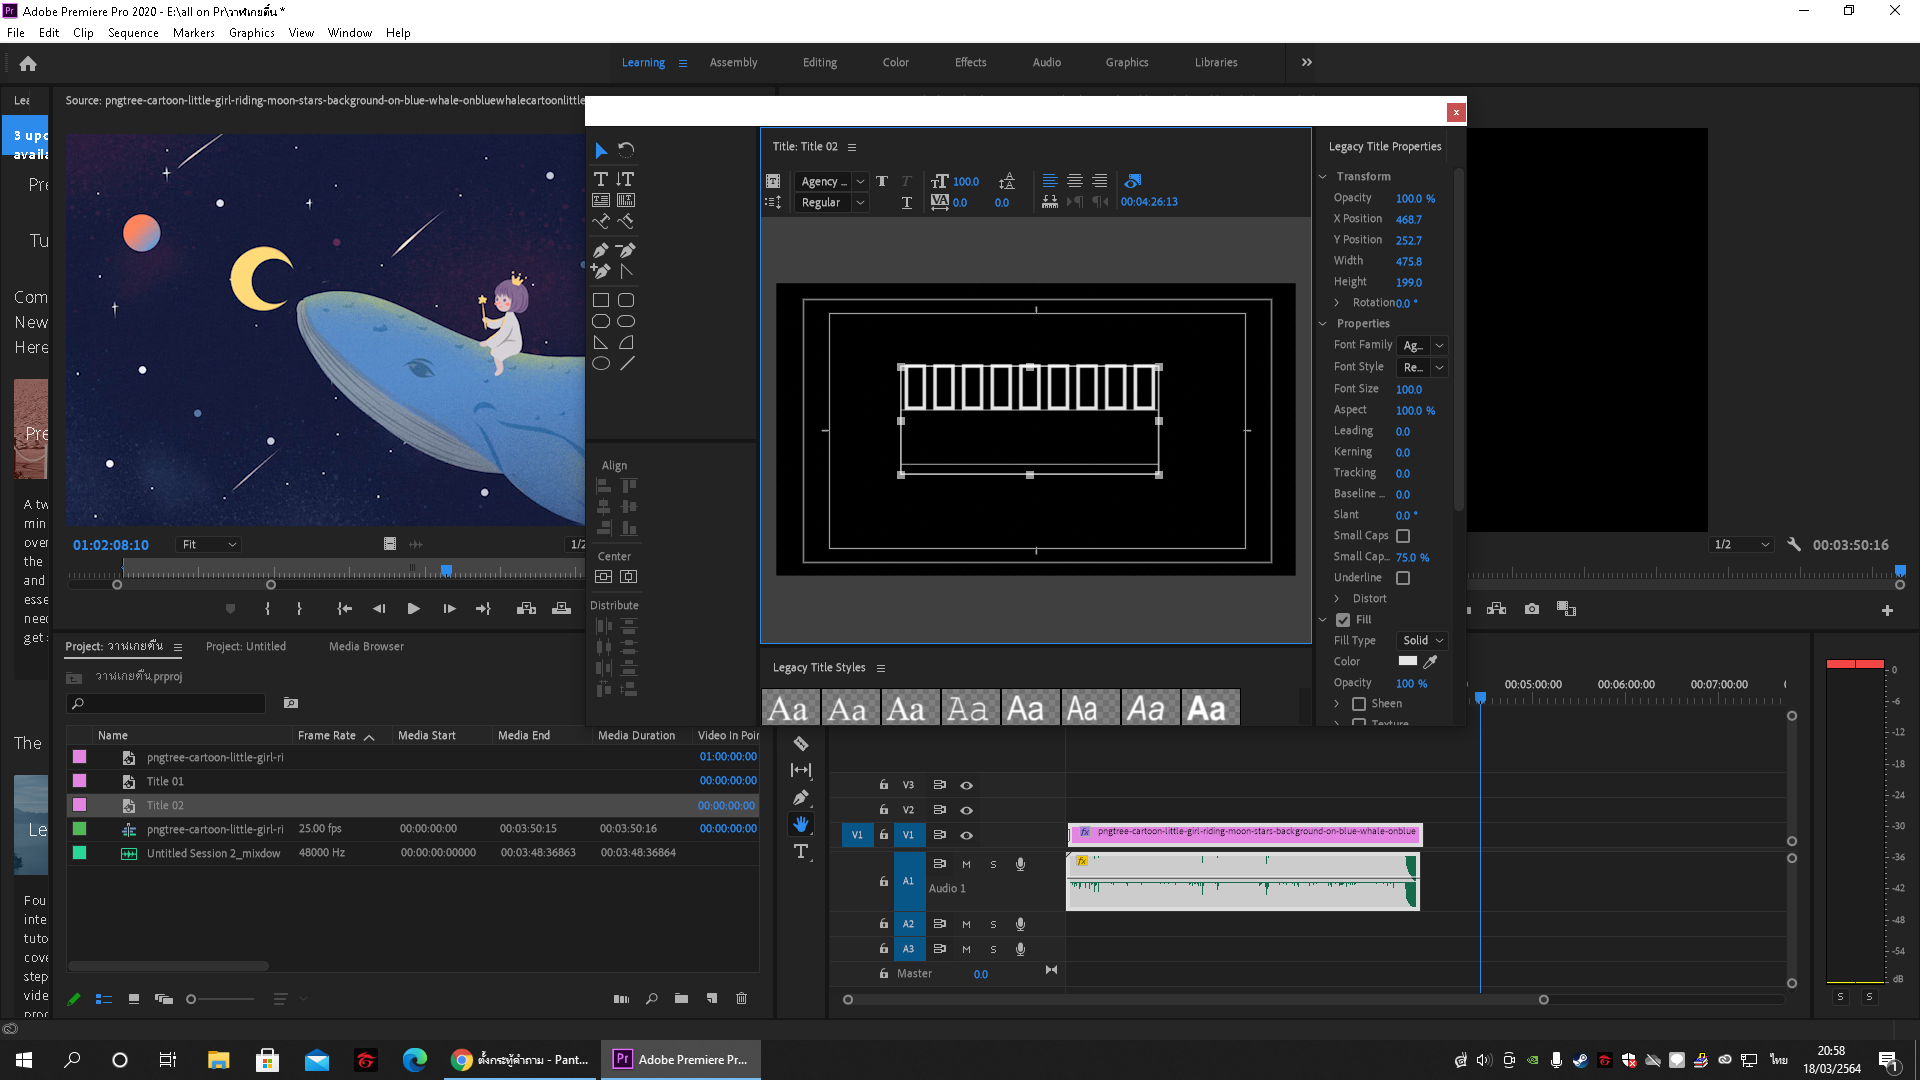Viewport: 1920px width, 1080px height.
Task: Select the Wedge shape tool
Action: pyautogui.click(x=601, y=342)
